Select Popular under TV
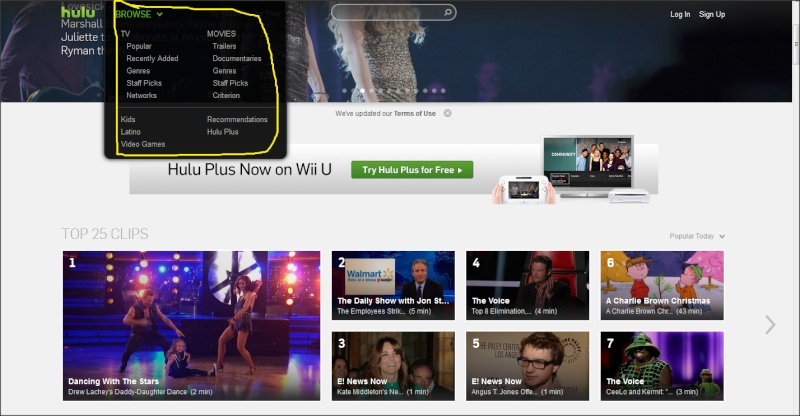 [139, 46]
